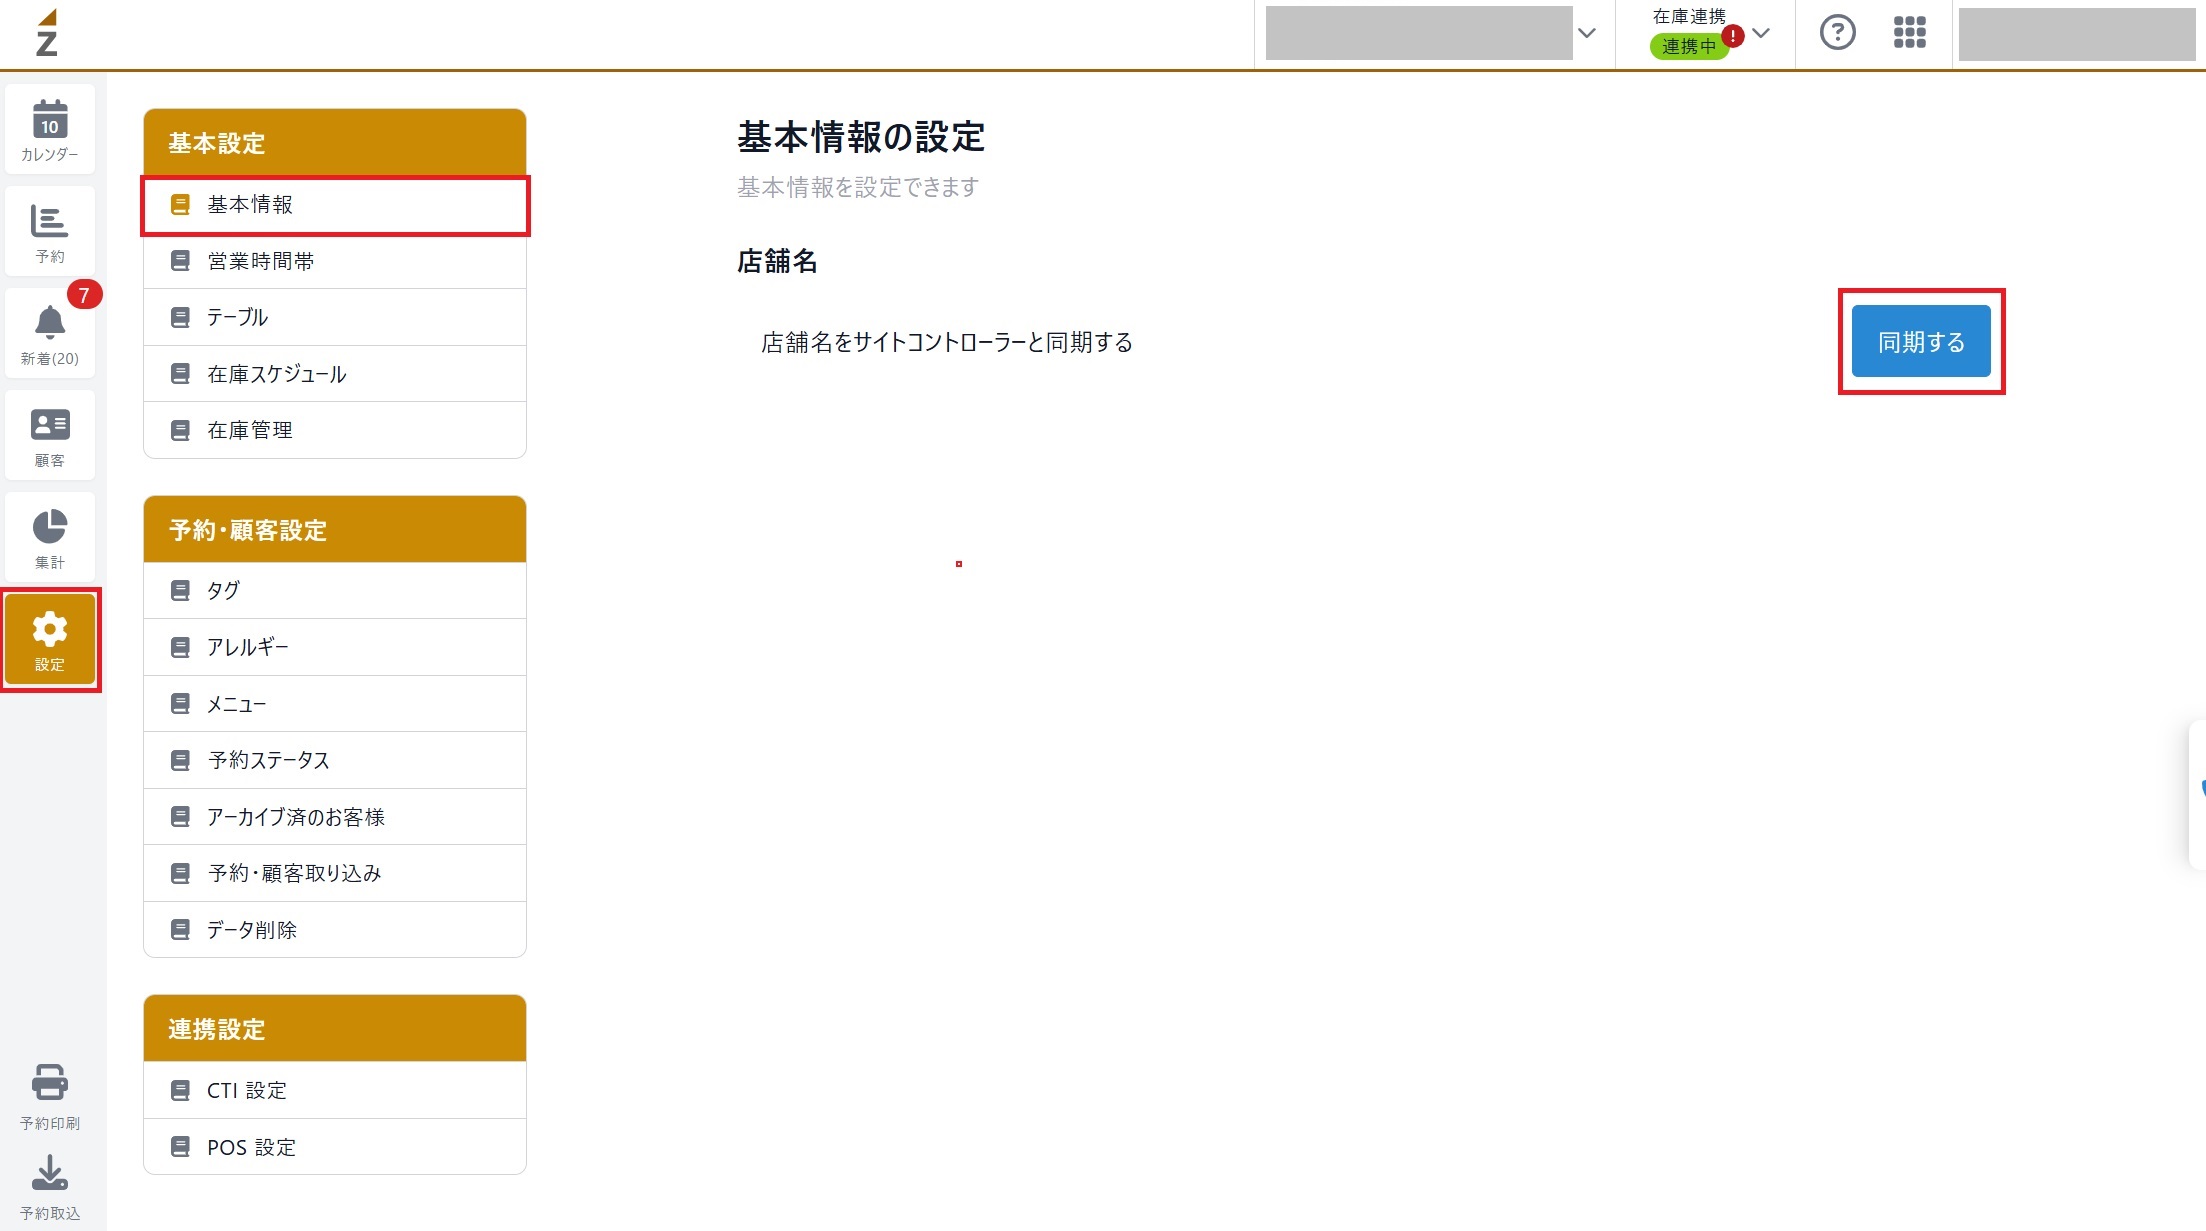This screenshot has height=1231, width=2206.
Task: Click the book icon beside 予約ステータス
Action: point(180,761)
